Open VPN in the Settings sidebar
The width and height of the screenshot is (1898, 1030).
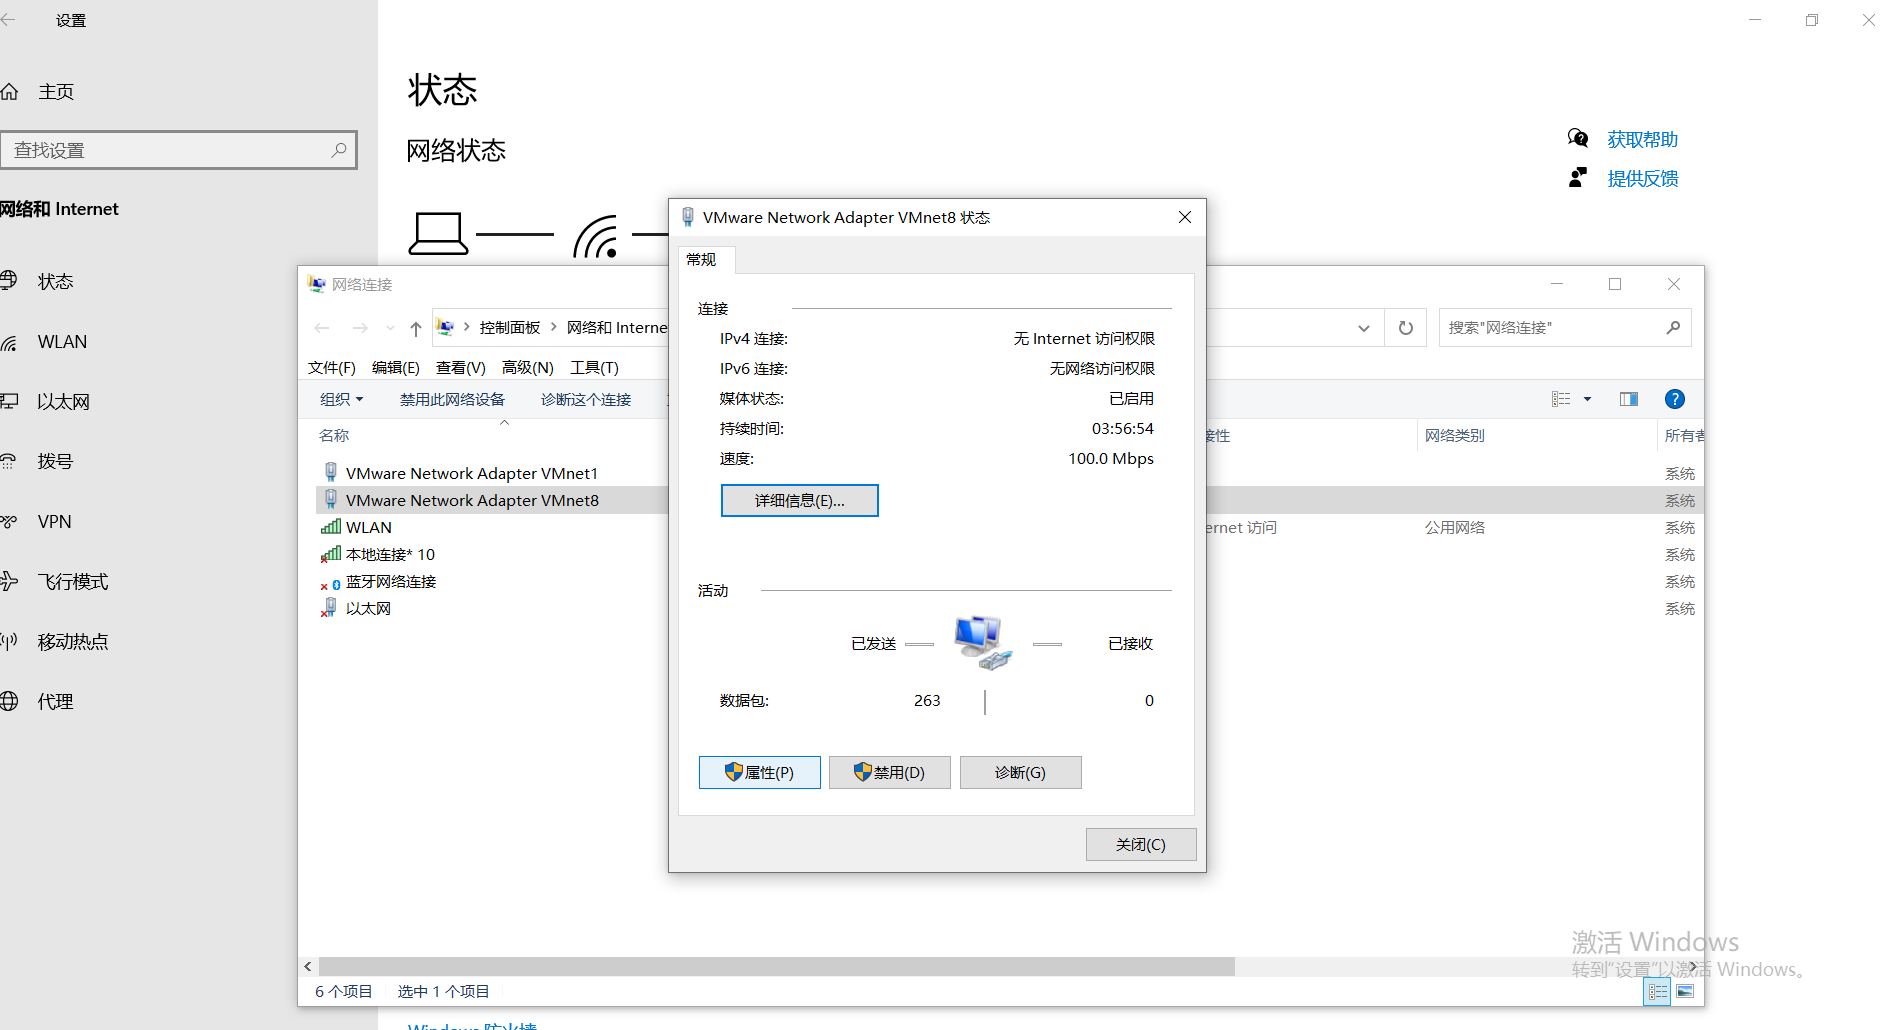click(54, 522)
